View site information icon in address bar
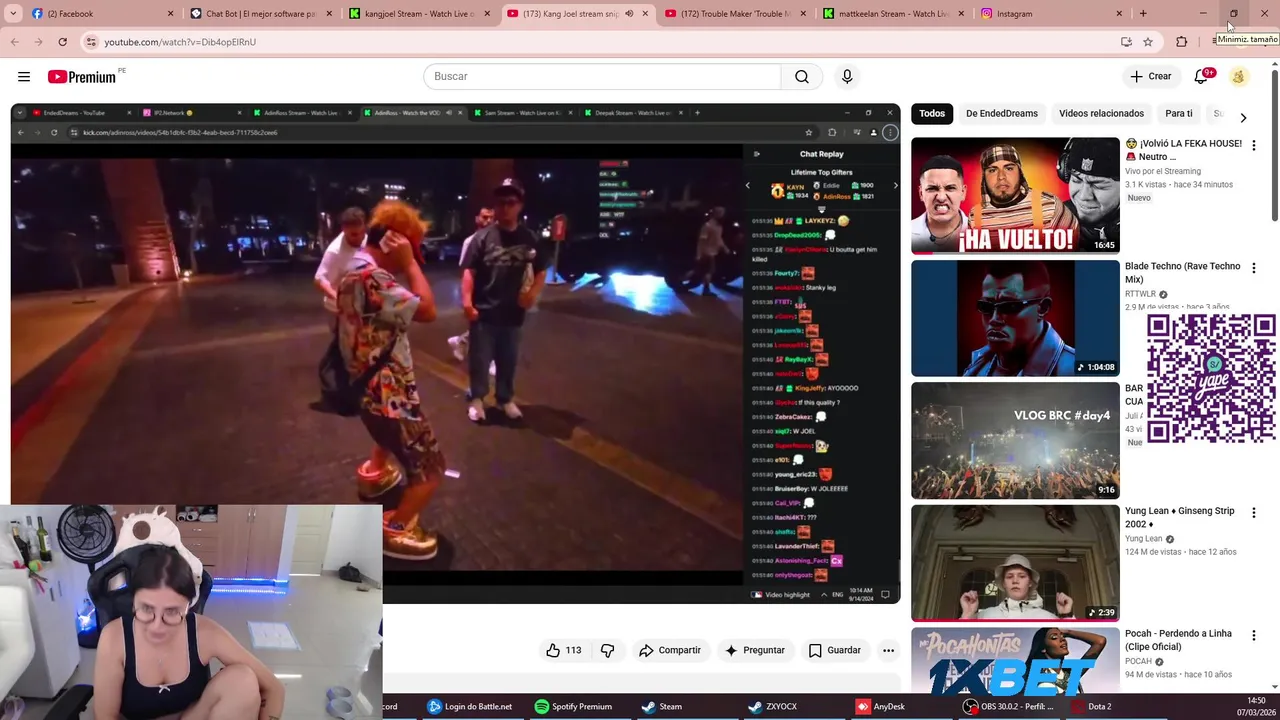The height and width of the screenshot is (720, 1280). (x=91, y=42)
